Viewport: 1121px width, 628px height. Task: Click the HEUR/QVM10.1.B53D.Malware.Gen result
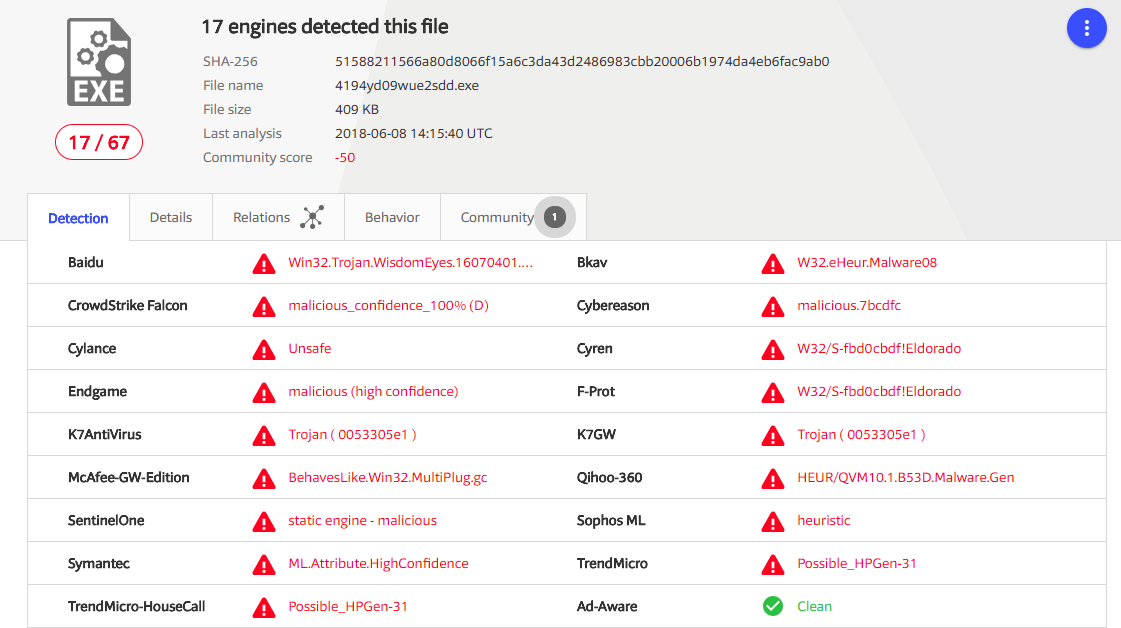click(x=906, y=477)
